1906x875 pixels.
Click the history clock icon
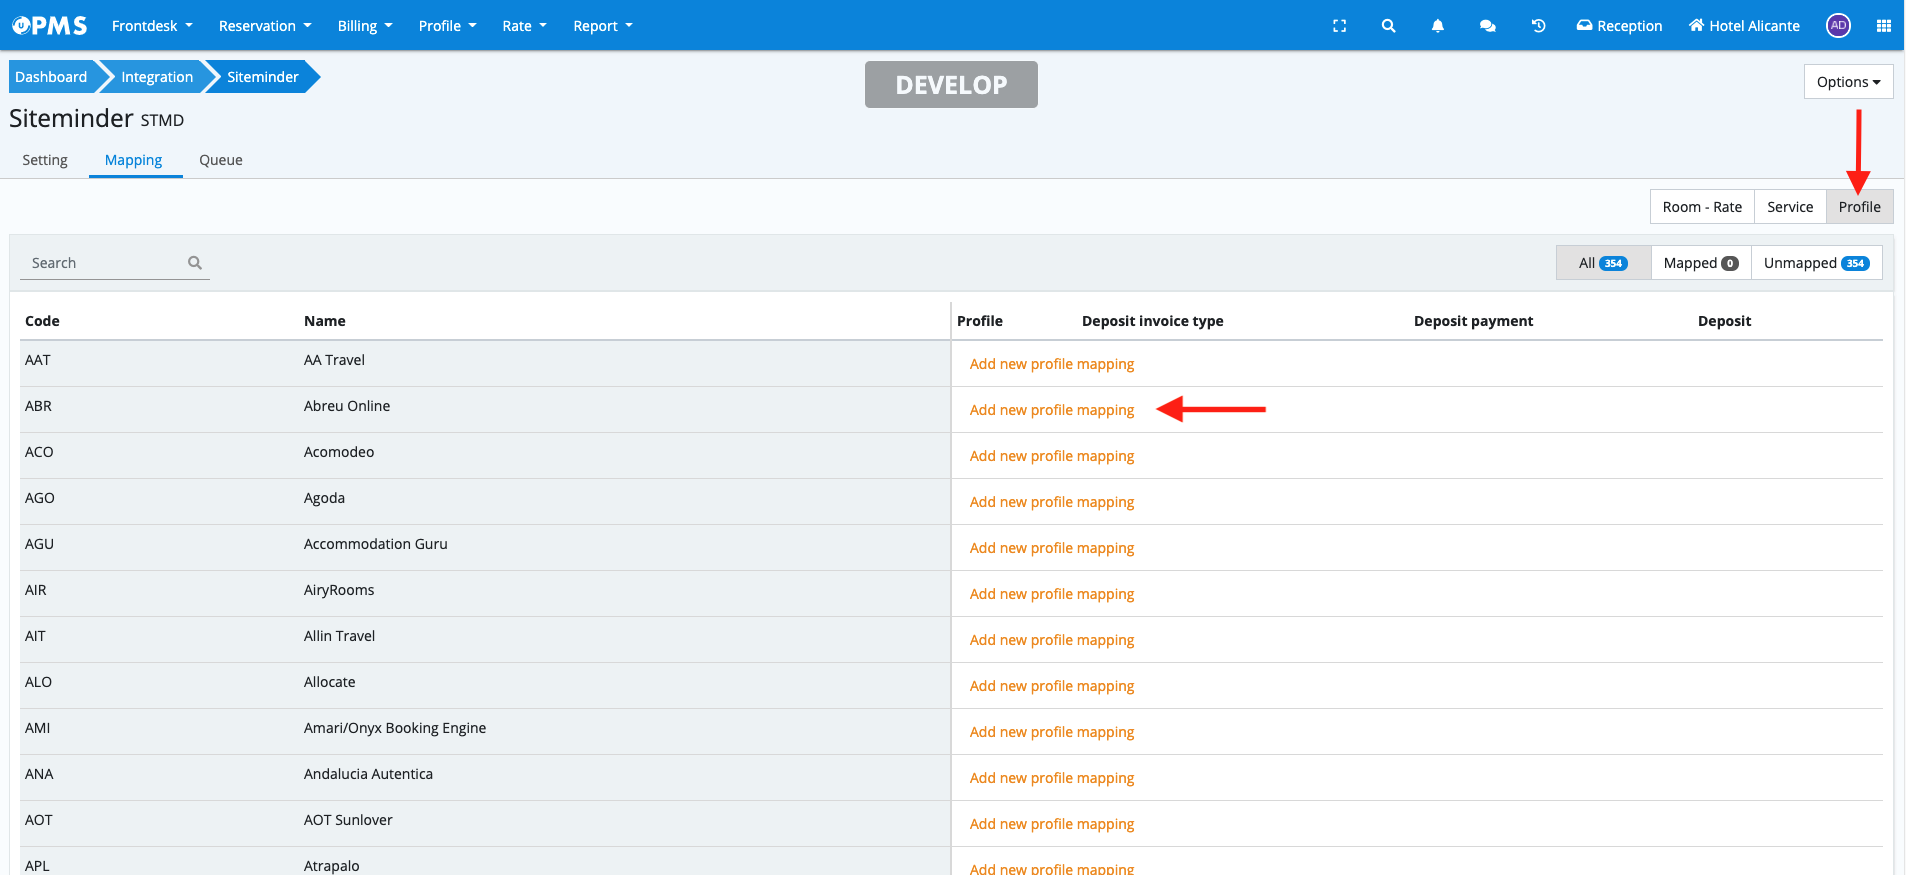1538,26
